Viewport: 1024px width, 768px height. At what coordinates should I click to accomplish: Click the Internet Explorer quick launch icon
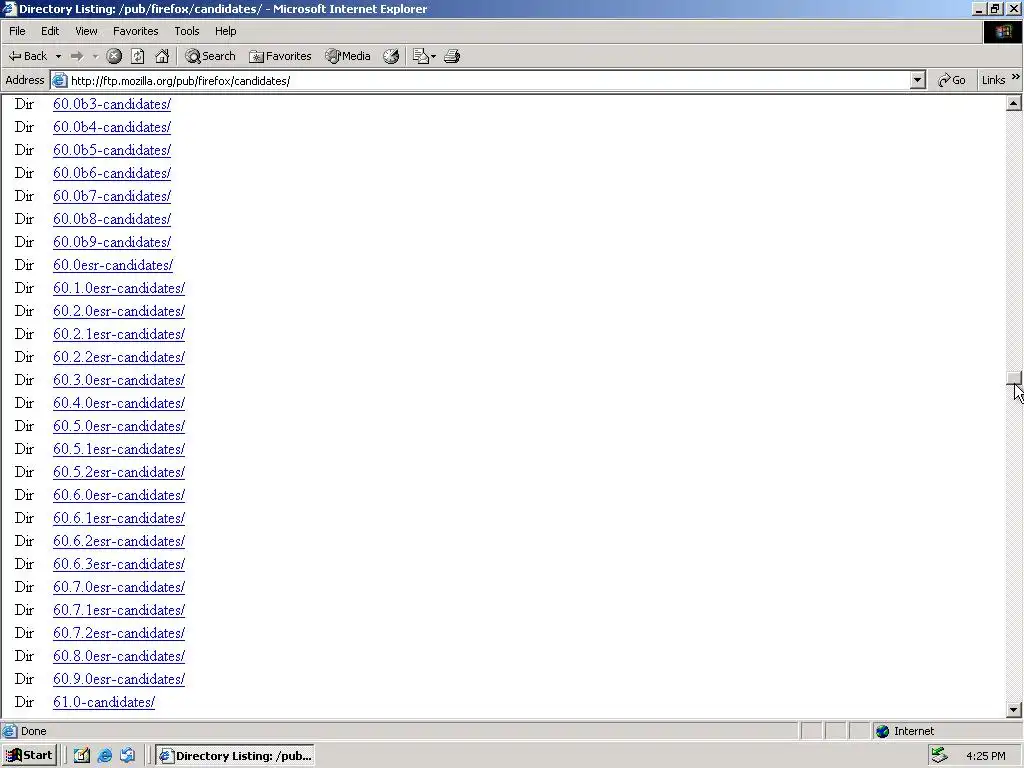[x=104, y=756]
